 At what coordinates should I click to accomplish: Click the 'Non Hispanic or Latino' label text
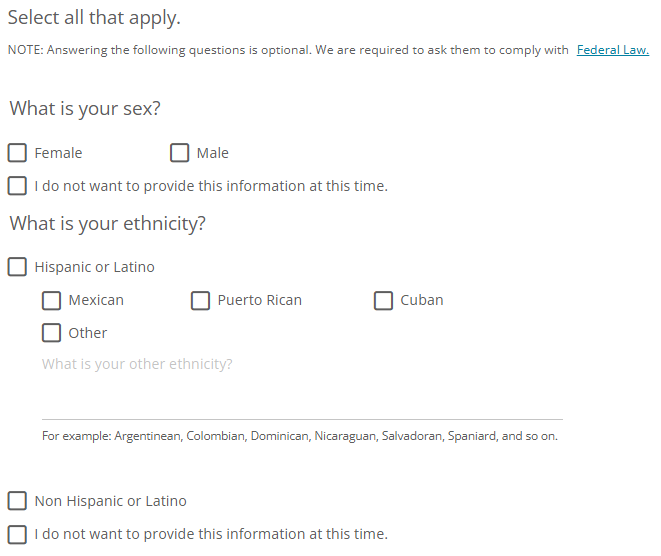110,501
